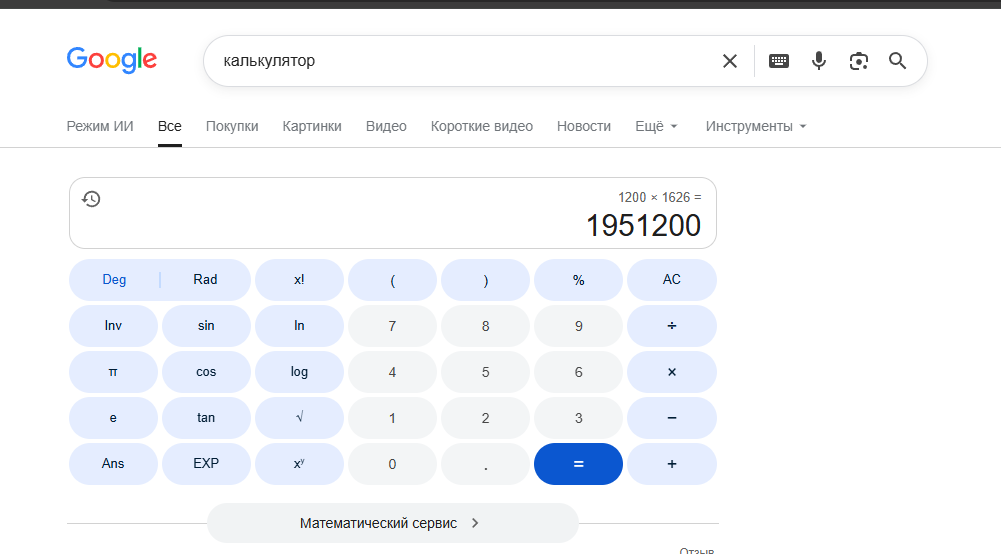Select the square root function key
This screenshot has height=554, width=1001.
(x=299, y=418)
